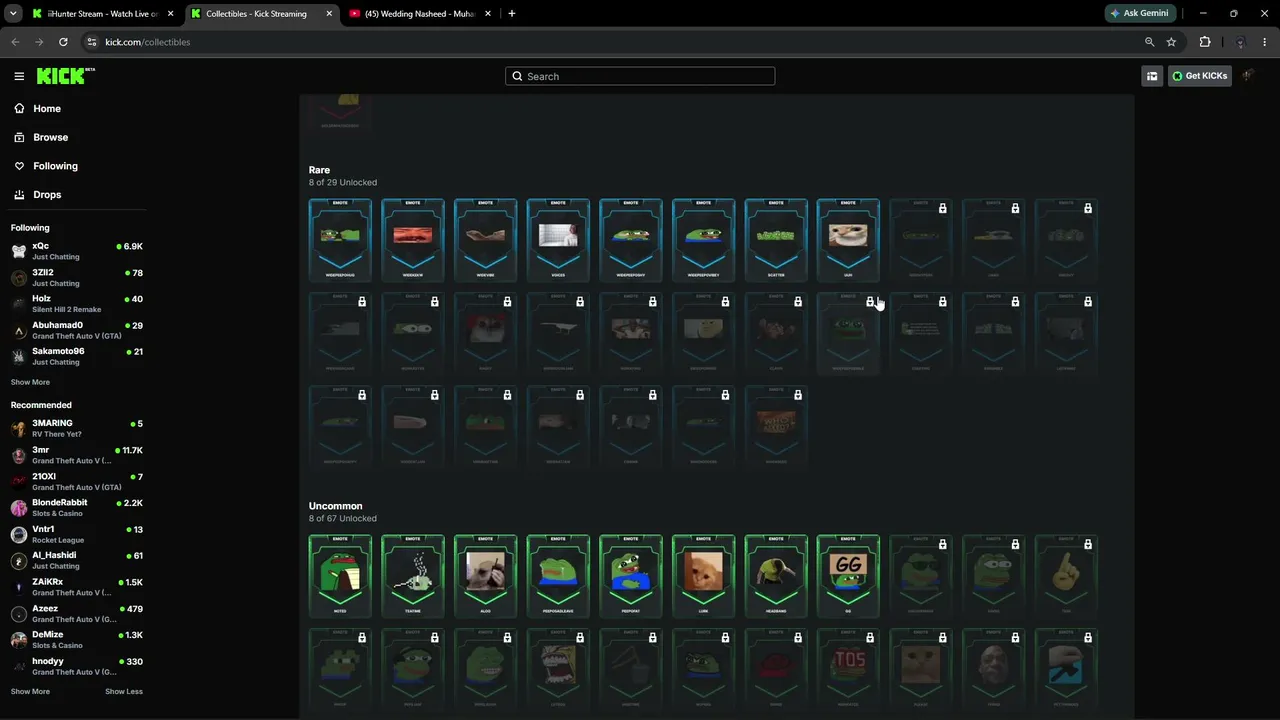Screen dimensions: 1280x720
Task: Open BlondeRabbit's Slots & Casino stream
Action: click(78, 508)
